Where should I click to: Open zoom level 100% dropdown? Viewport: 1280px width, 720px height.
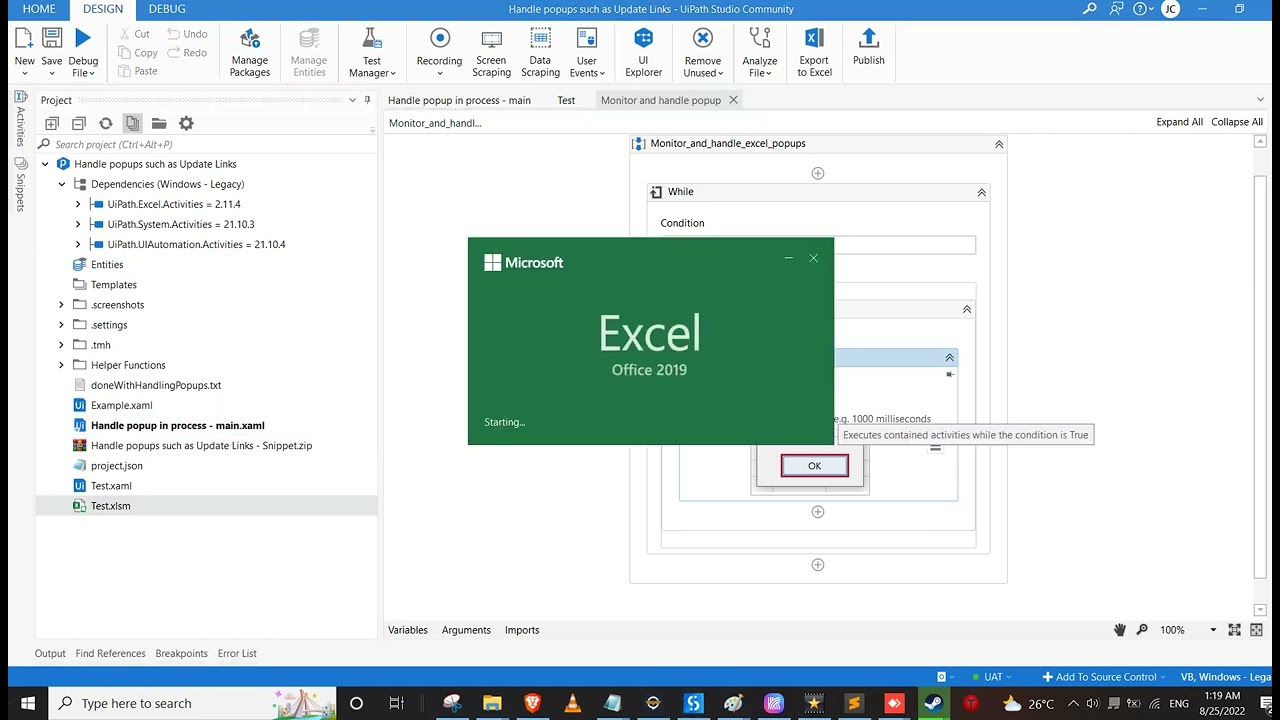[1213, 630]
